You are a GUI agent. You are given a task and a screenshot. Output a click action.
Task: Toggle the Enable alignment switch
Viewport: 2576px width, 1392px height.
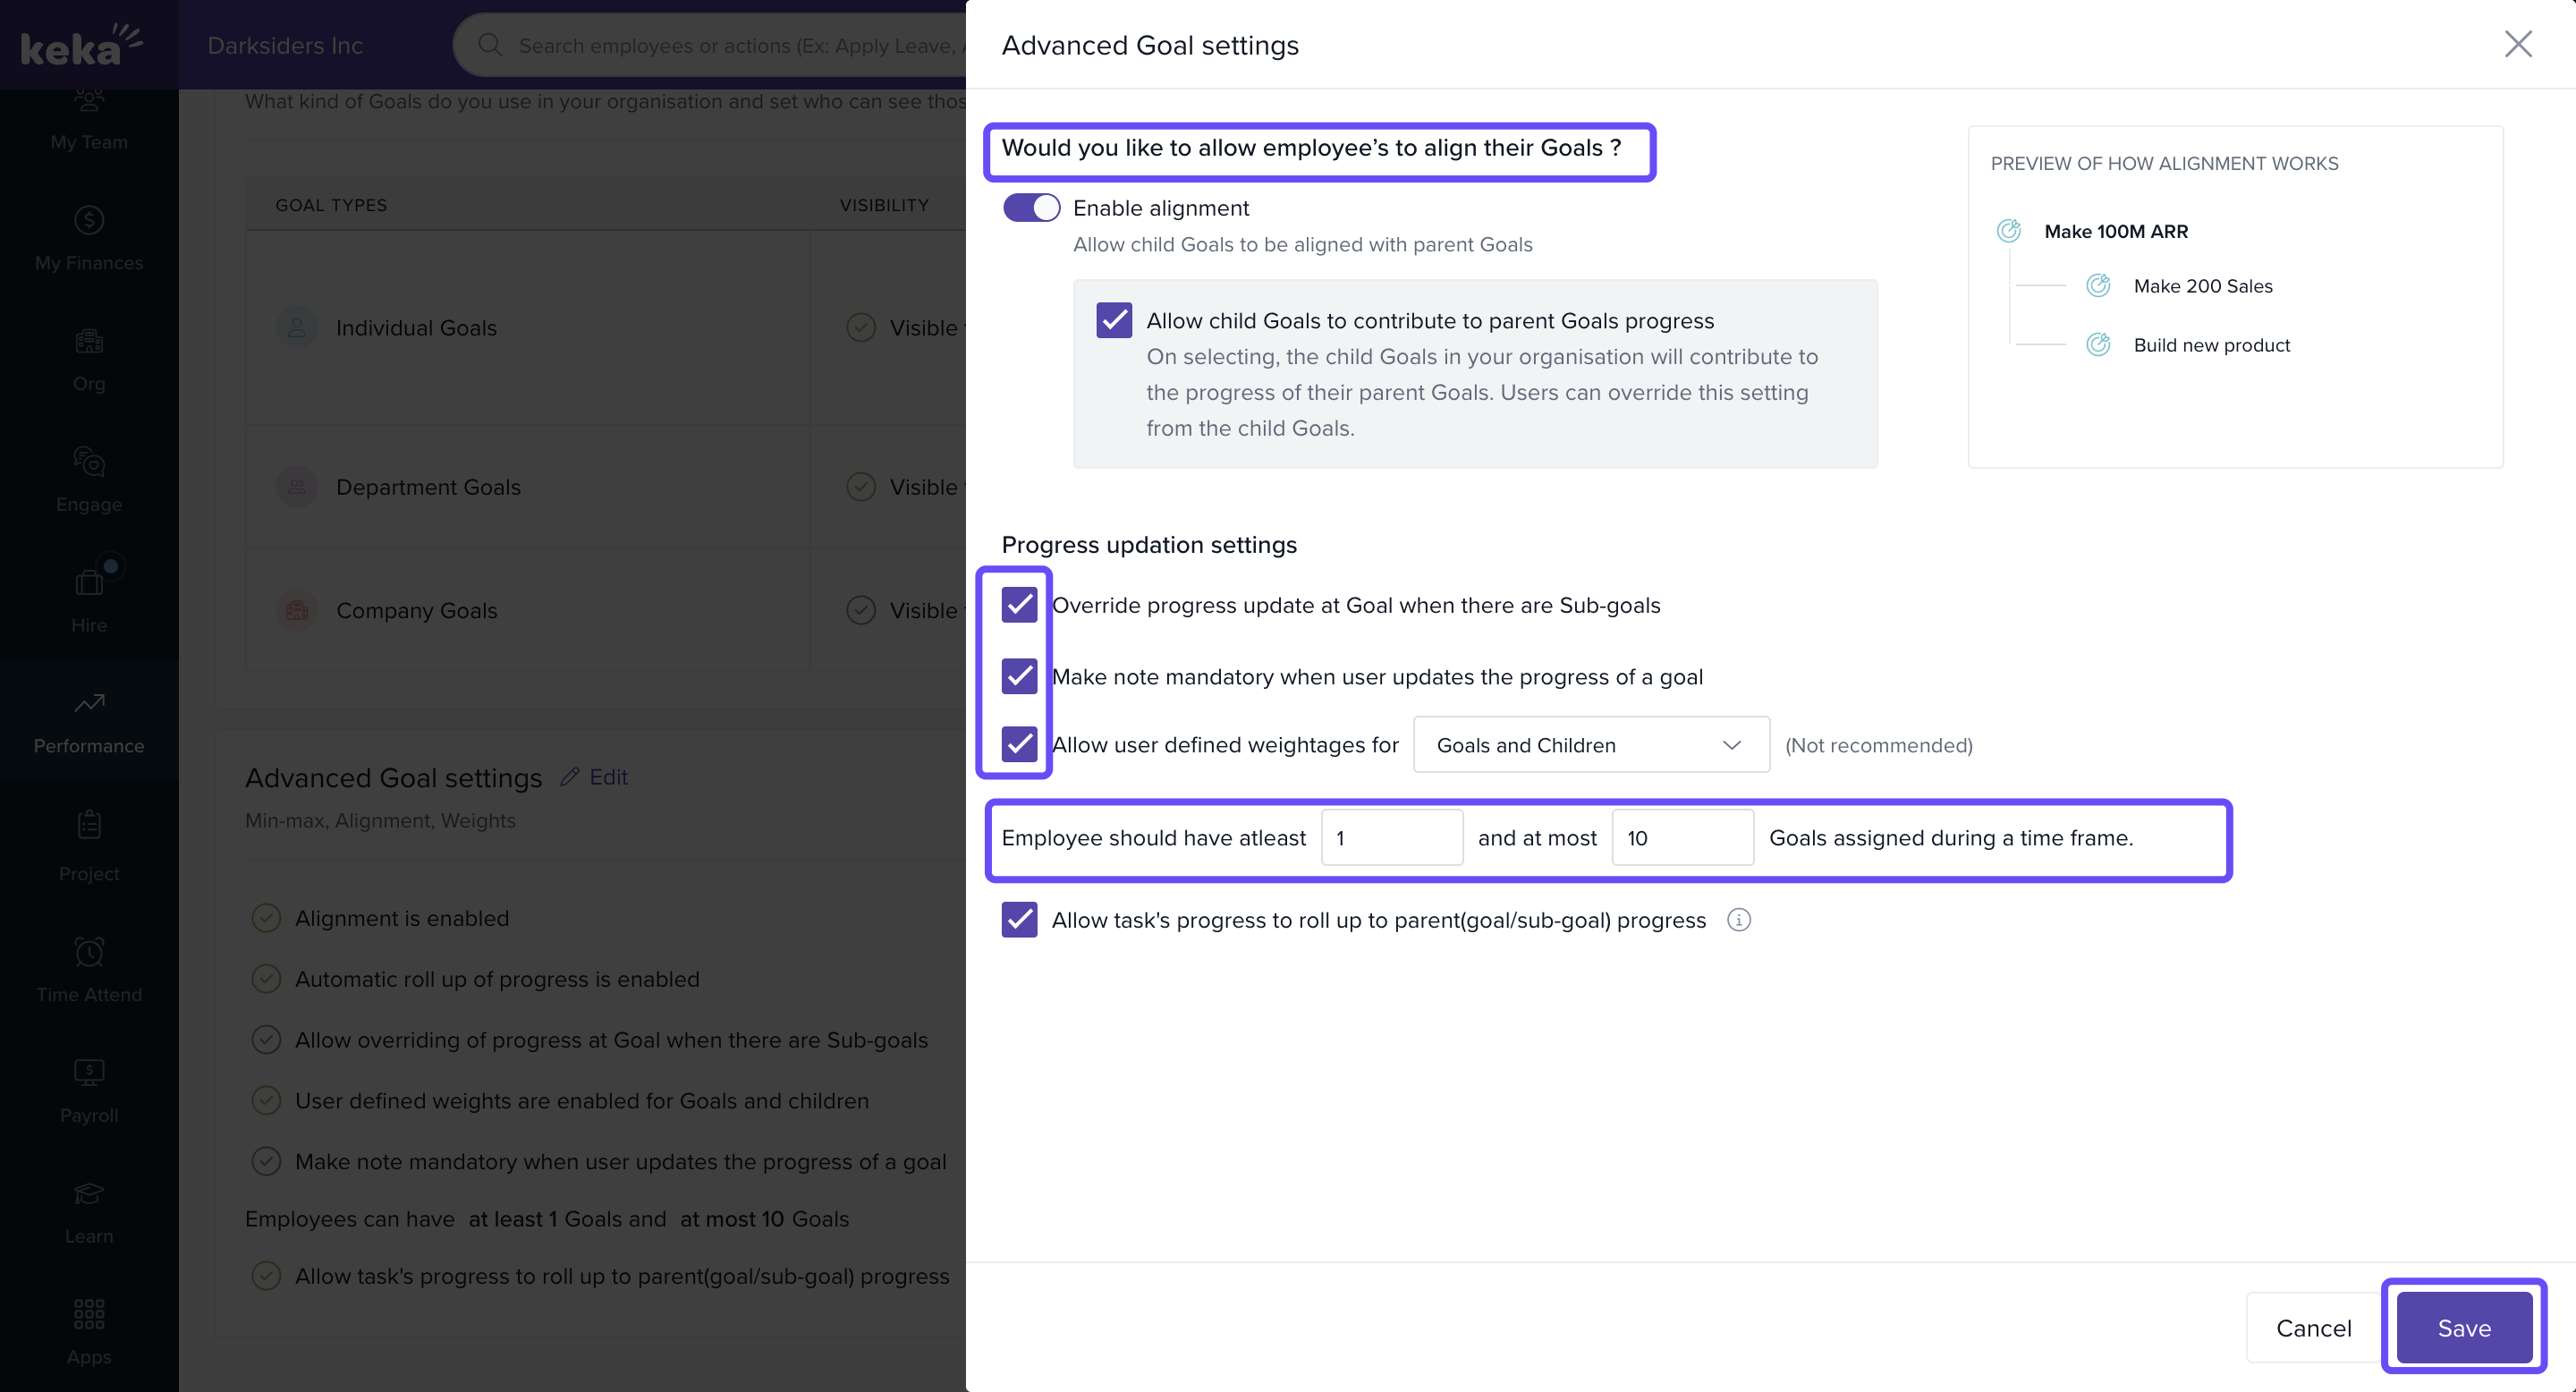coord(1031,208)
